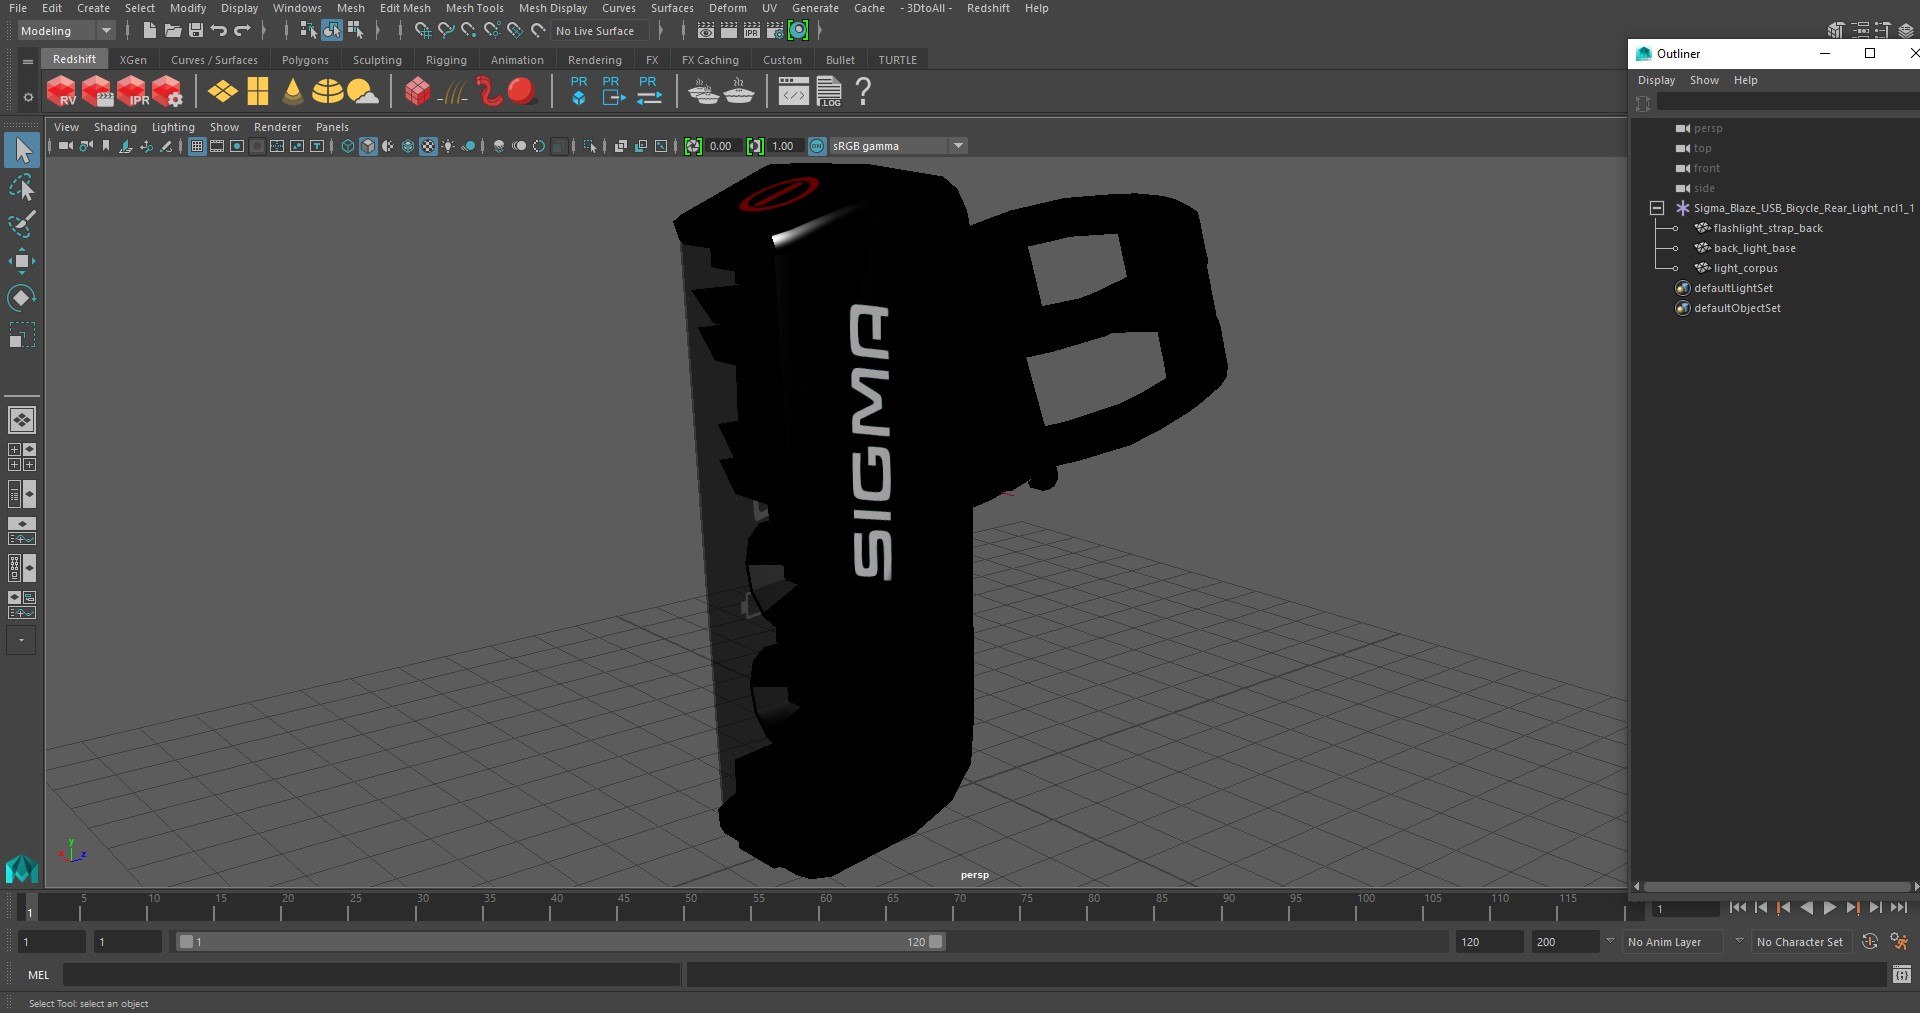Image resolution: width=1920 pixels, height=1013 pixels.
Task: Toggle smooth shade all in viewport
Action: point(368,146)
